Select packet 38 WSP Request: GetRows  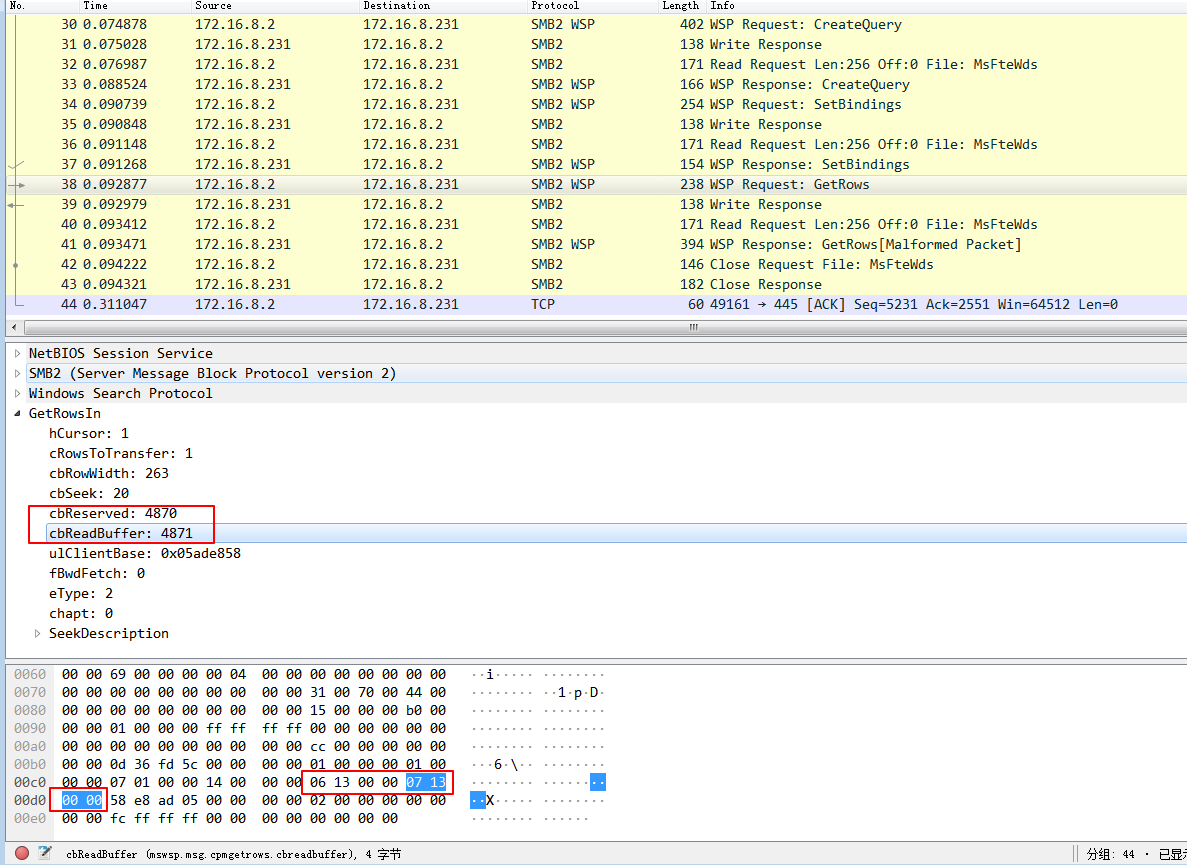click(x=597, y=185)
